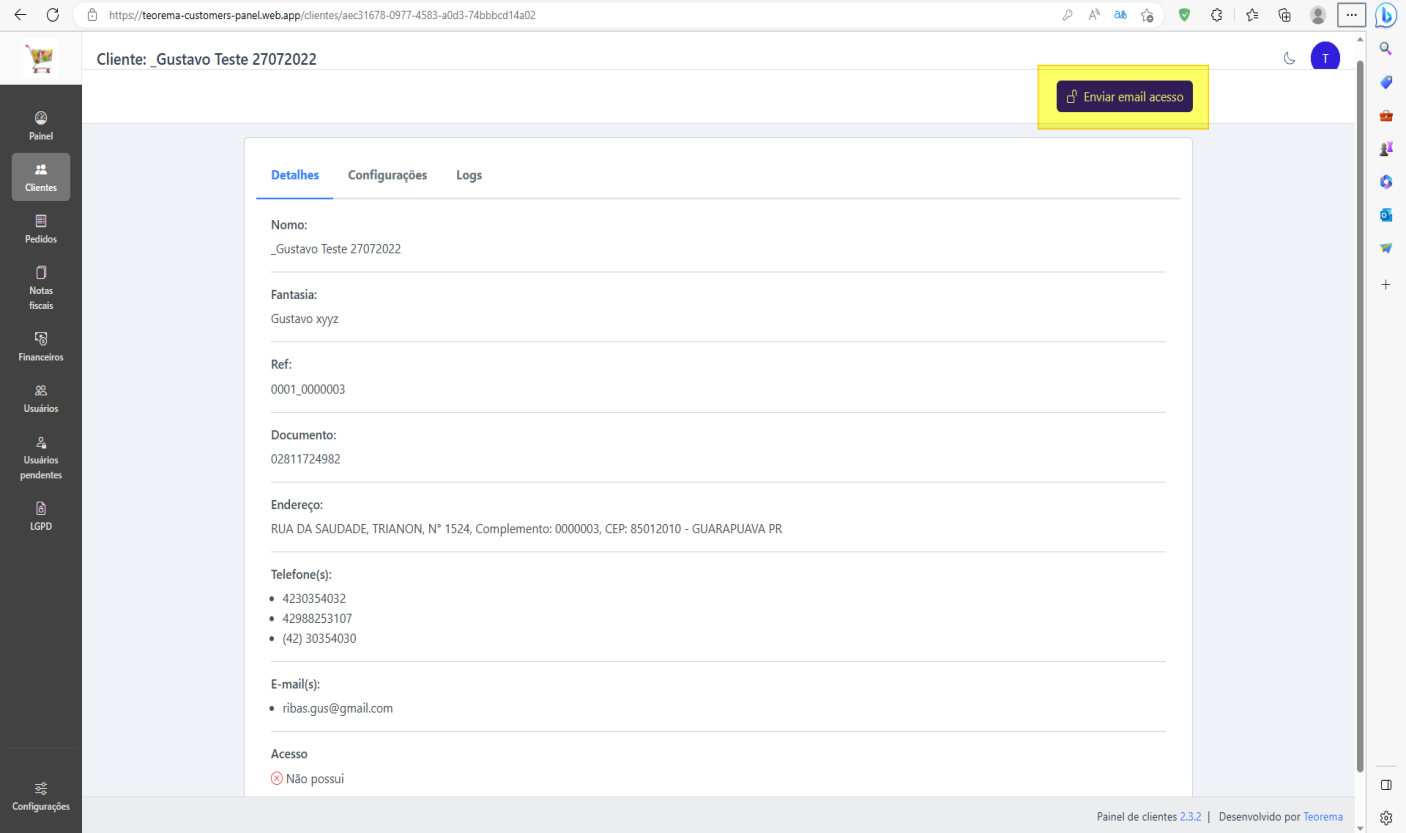Open the Painel dashboard section
The height and width of the screenshot is (833, 1406).
point(41,126)
